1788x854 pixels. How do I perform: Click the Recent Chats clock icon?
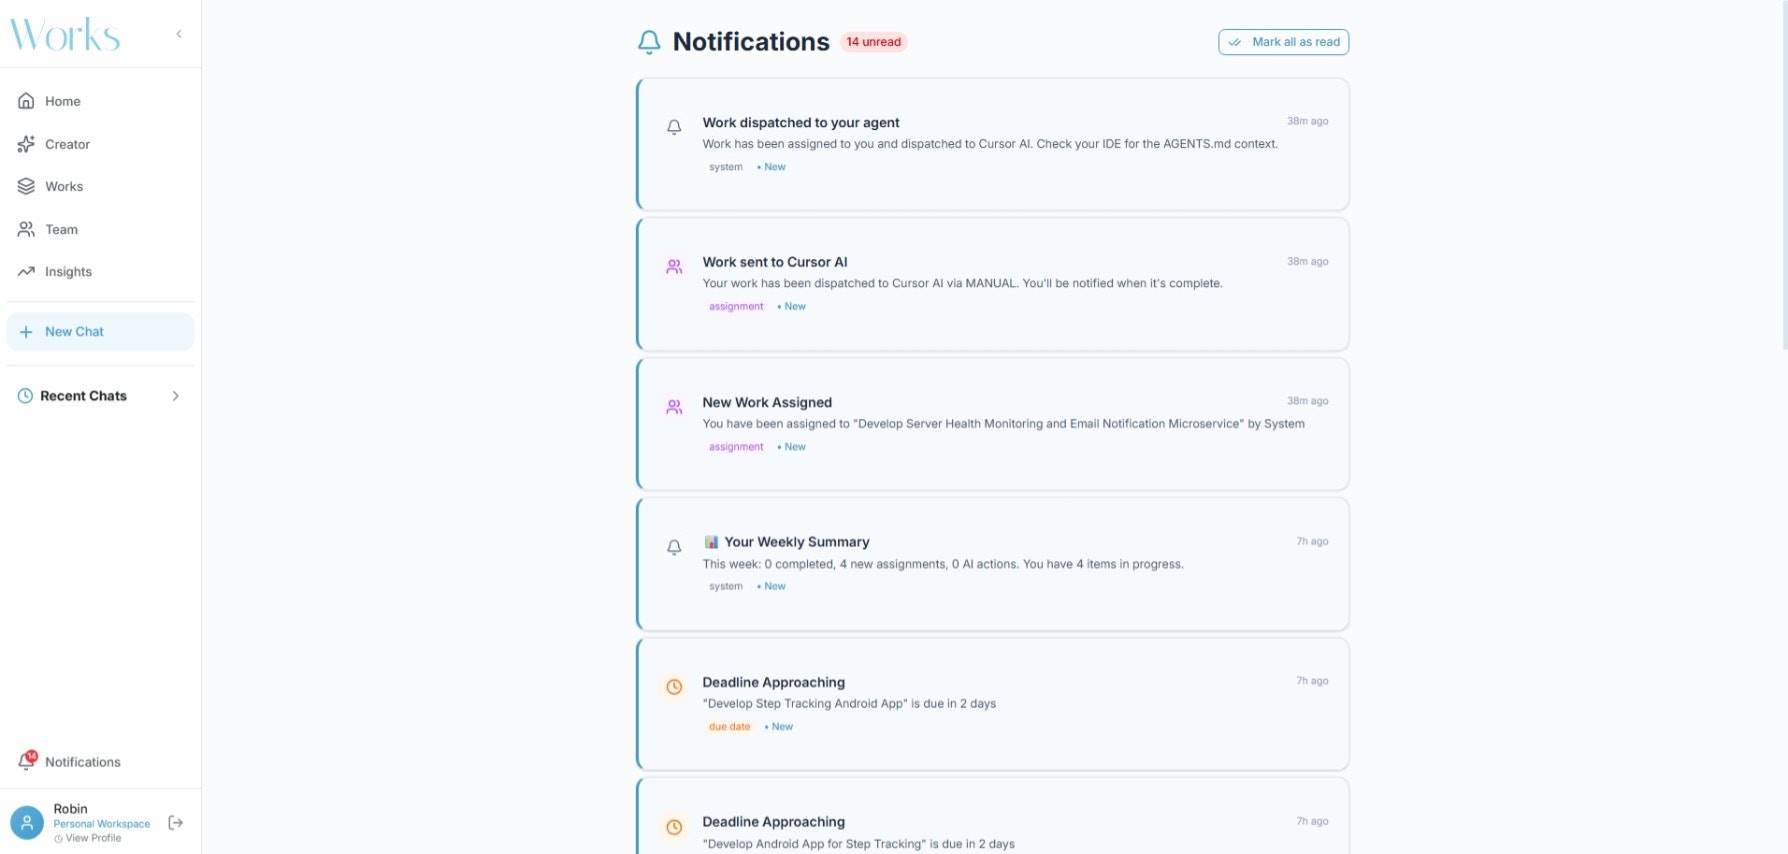(26, 396)
